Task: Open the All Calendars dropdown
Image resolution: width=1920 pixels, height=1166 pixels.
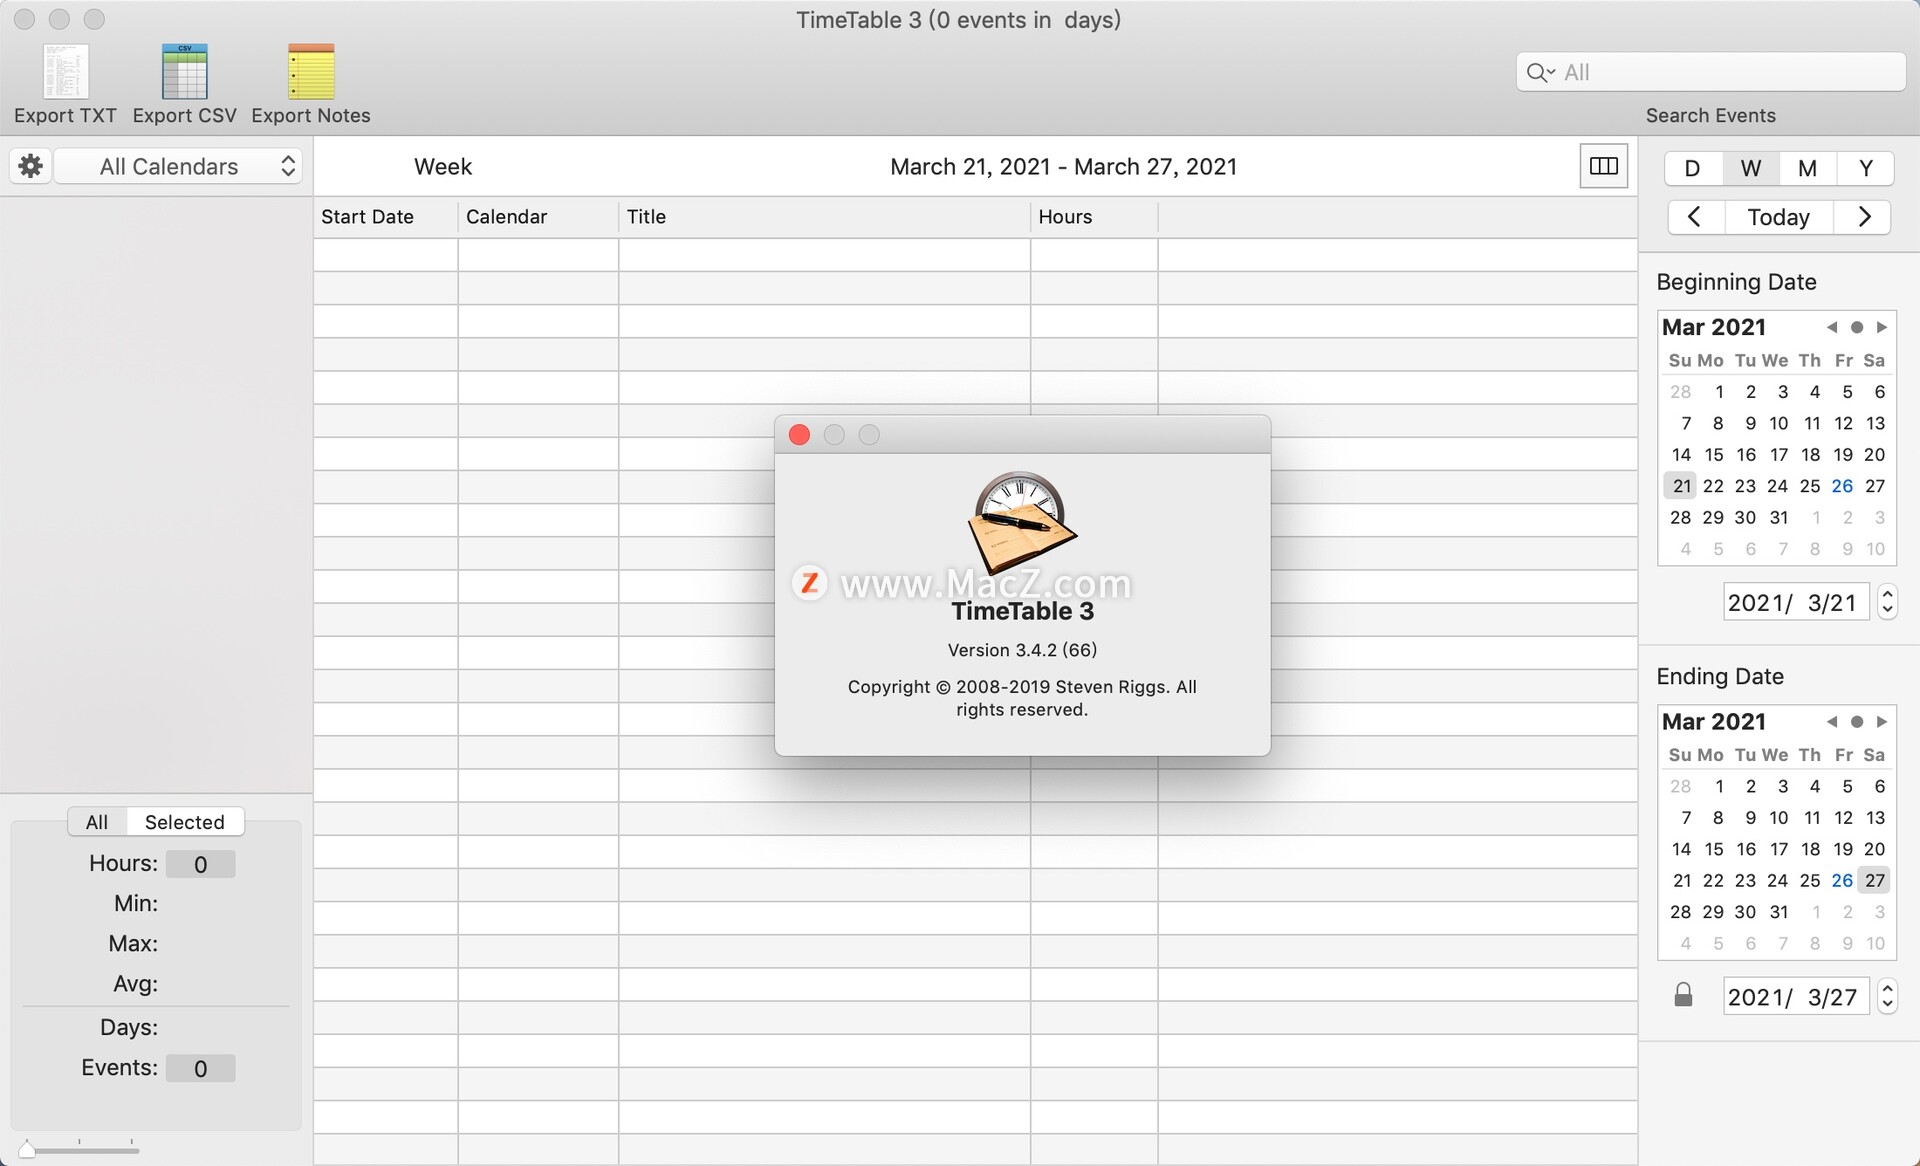Action: pyautogui.click(x=178, y=166)
